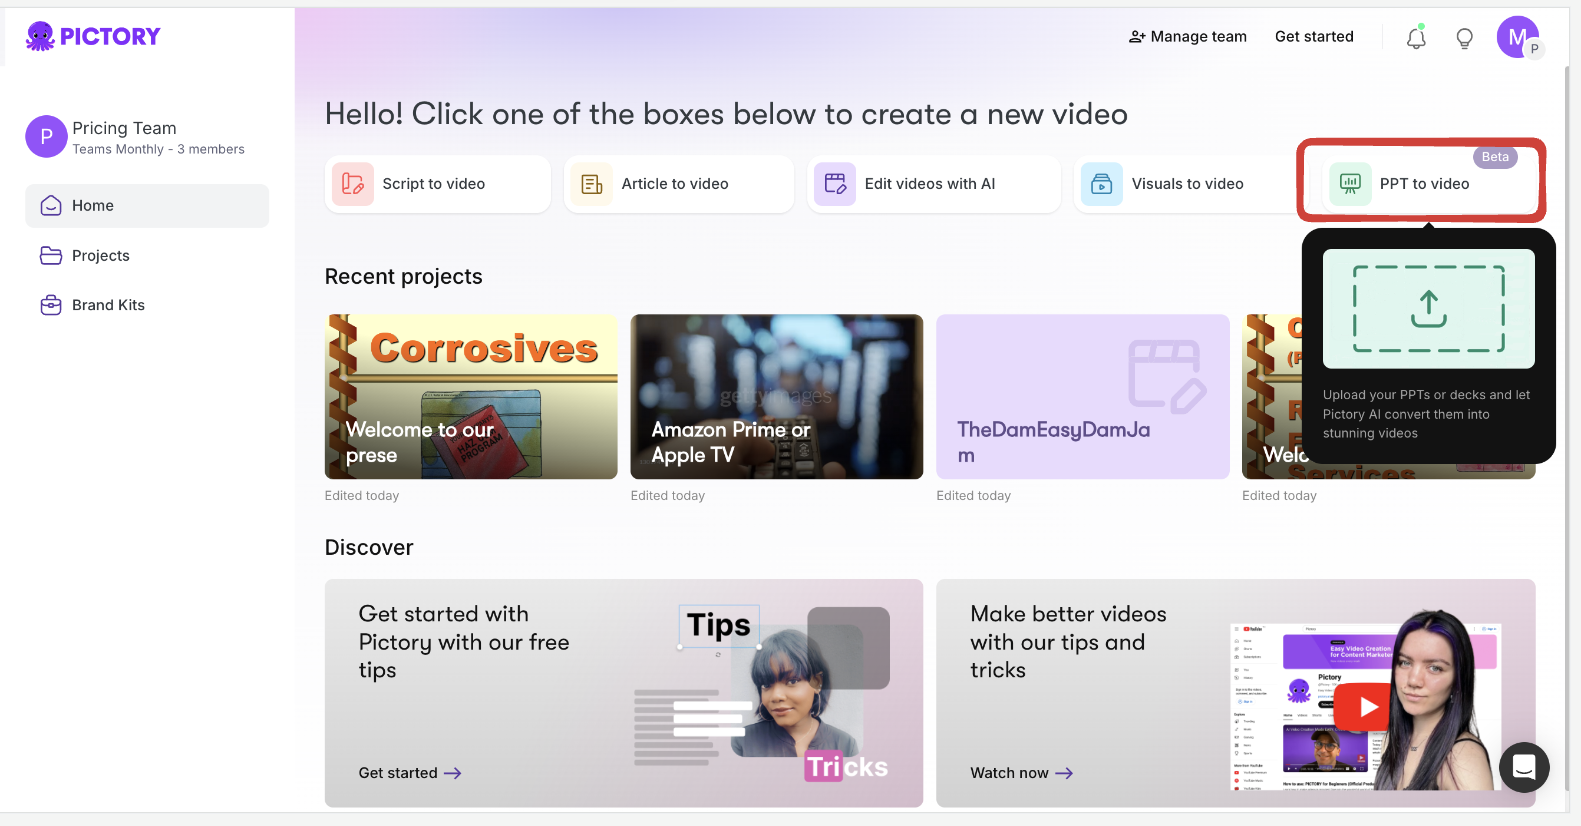
Task: Select Article to video option
Action: pos(679,184)
